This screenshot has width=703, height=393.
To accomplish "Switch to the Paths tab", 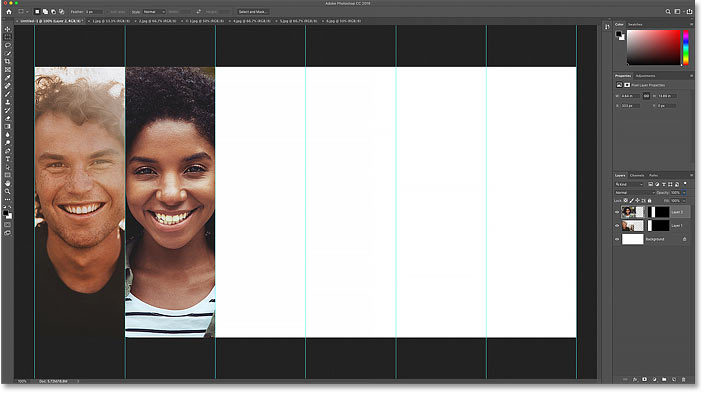I will [x=653, y=175].
